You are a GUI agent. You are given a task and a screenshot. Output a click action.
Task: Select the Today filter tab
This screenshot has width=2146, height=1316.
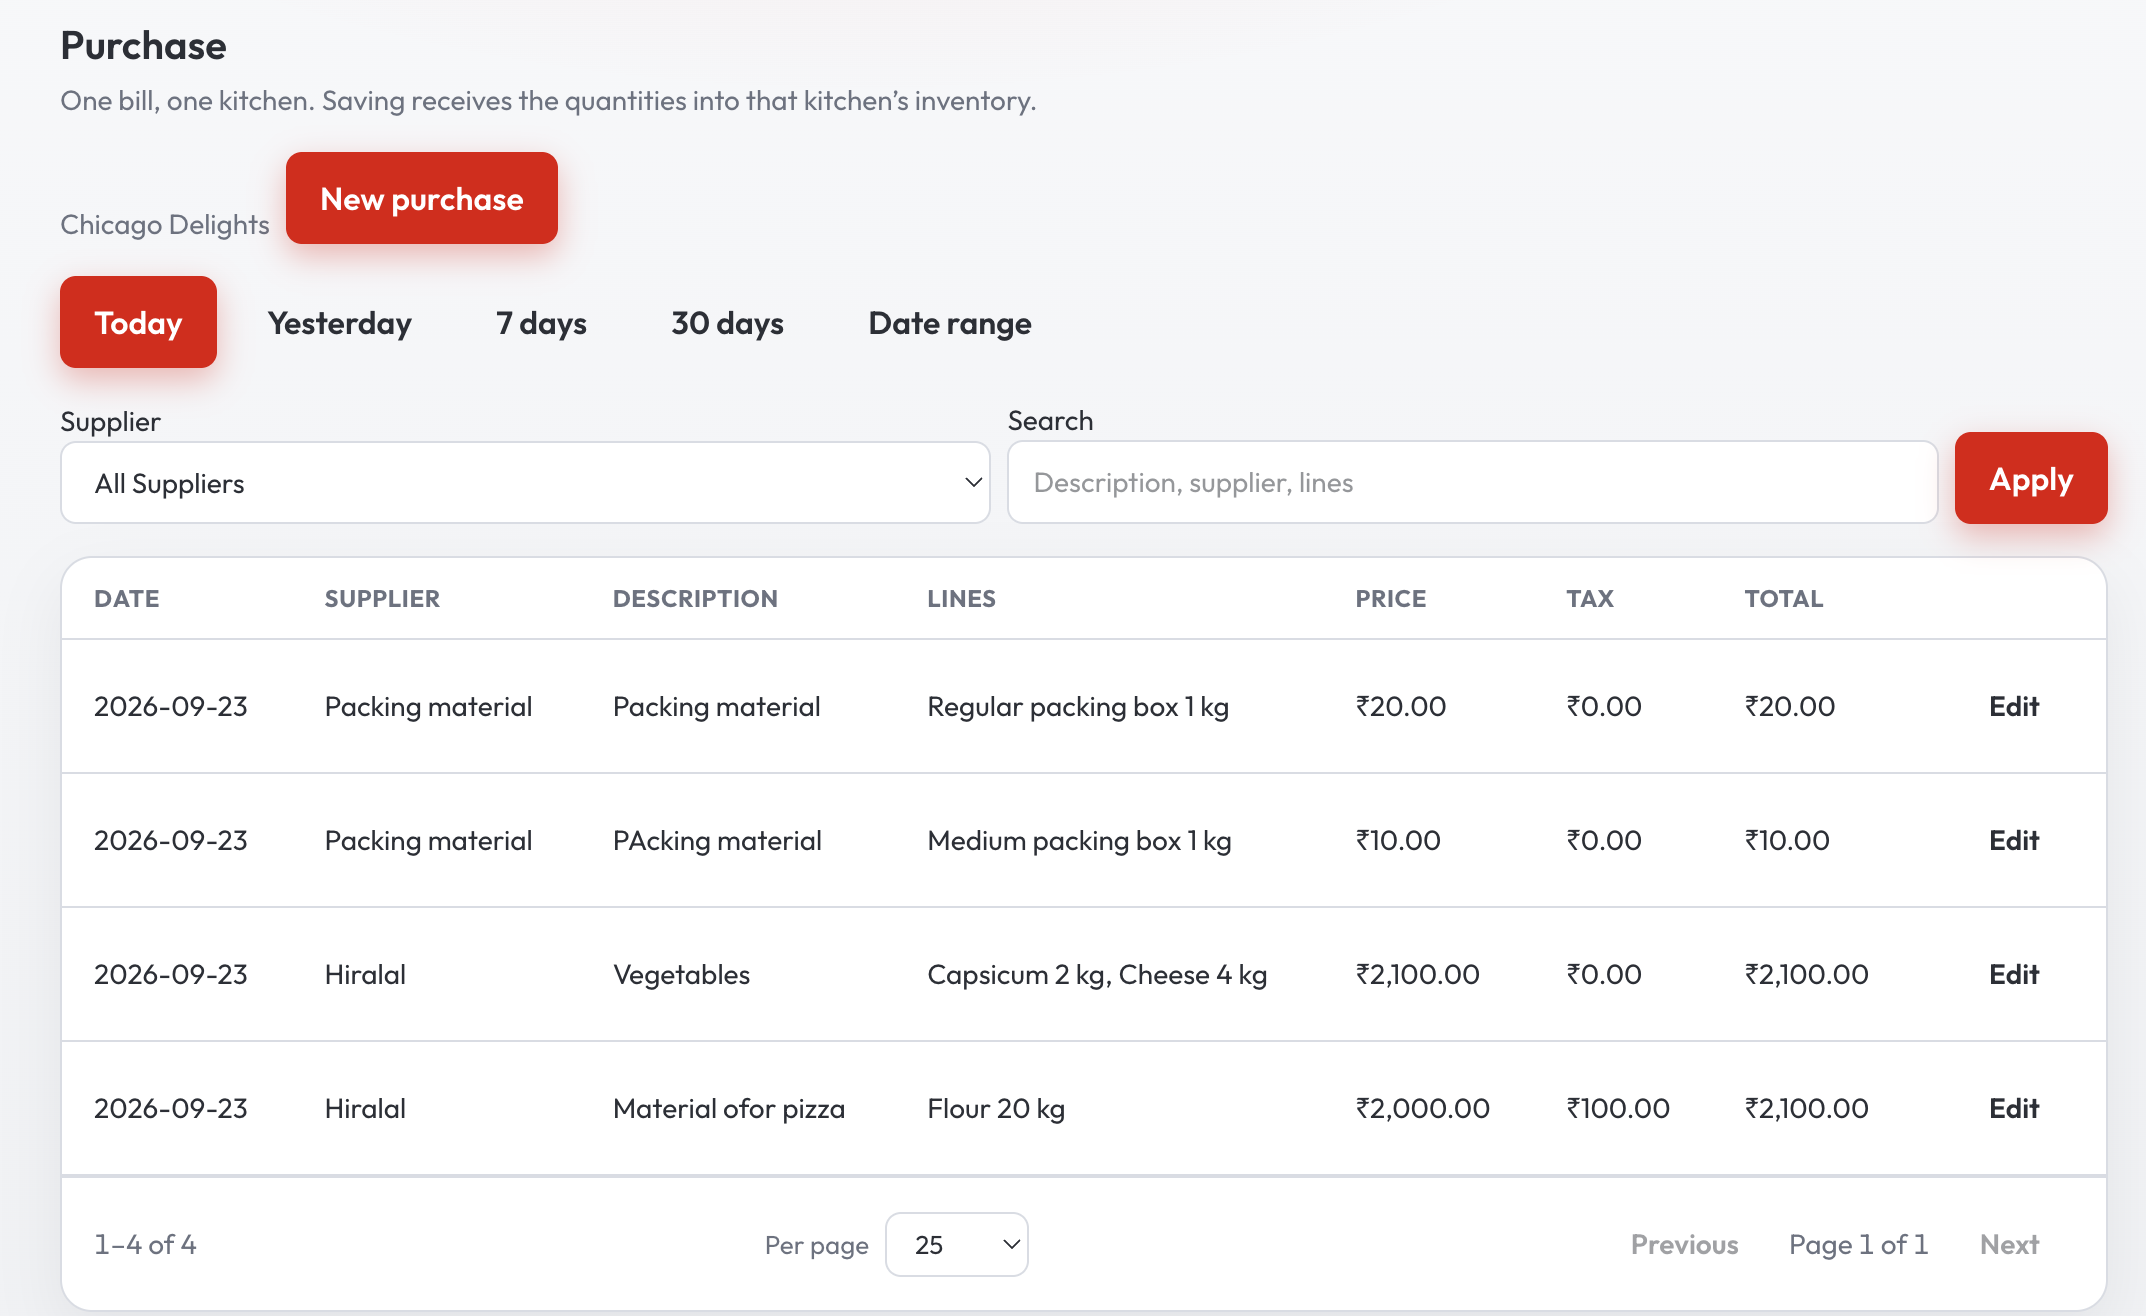click(138, 322)
